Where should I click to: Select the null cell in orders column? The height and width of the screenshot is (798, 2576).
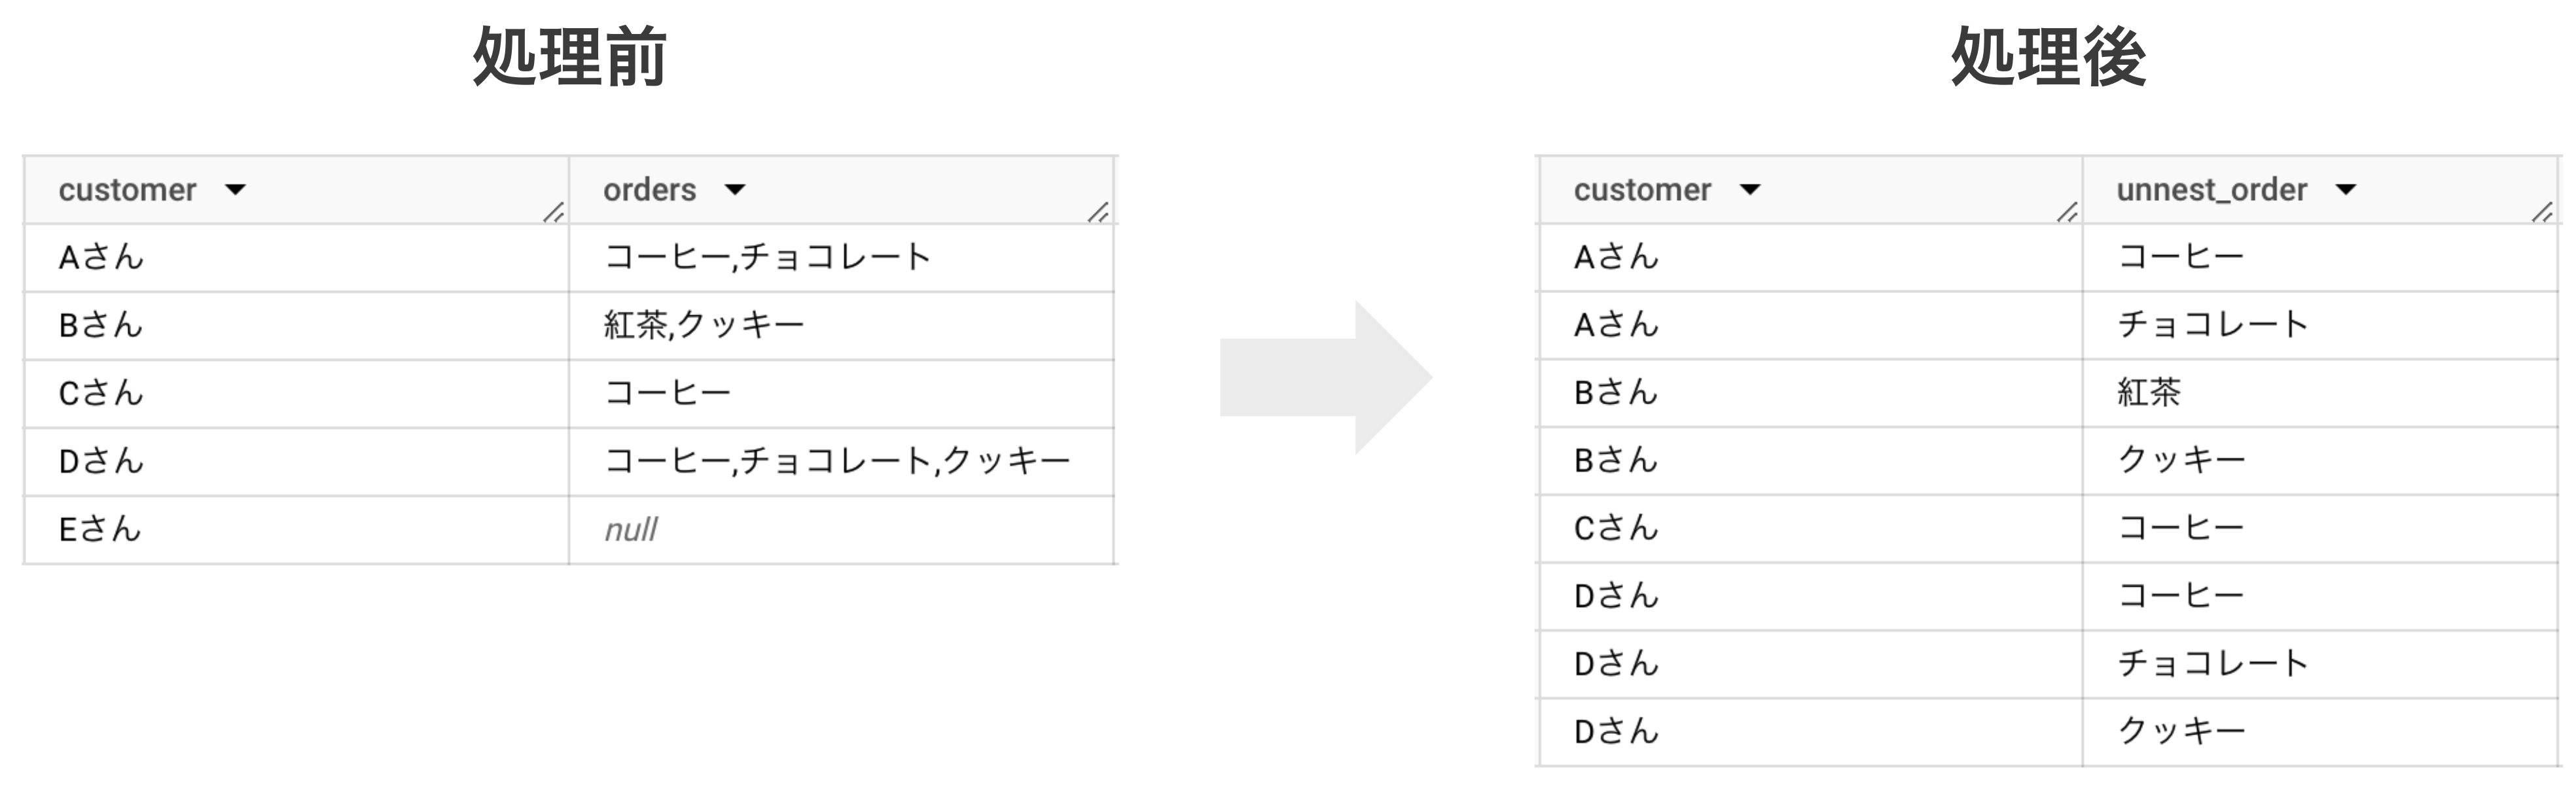click(631, 530)
